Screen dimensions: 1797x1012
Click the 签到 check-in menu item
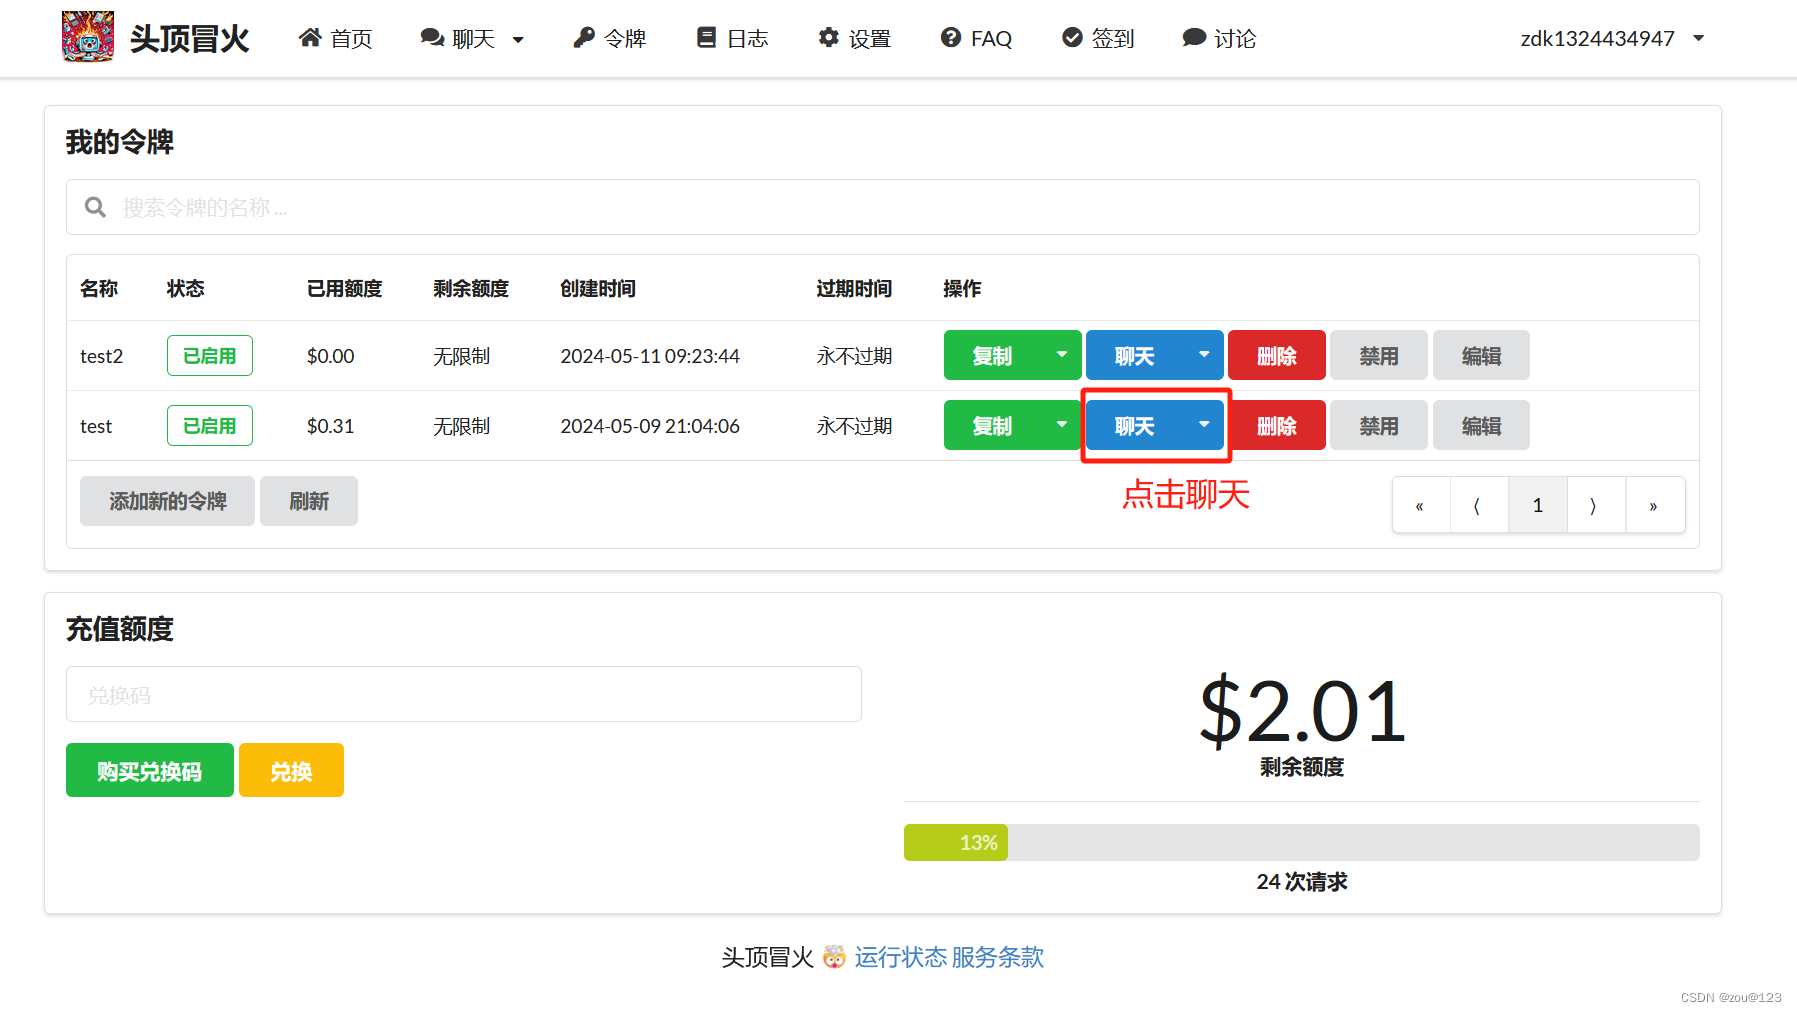pos(1098,38)
